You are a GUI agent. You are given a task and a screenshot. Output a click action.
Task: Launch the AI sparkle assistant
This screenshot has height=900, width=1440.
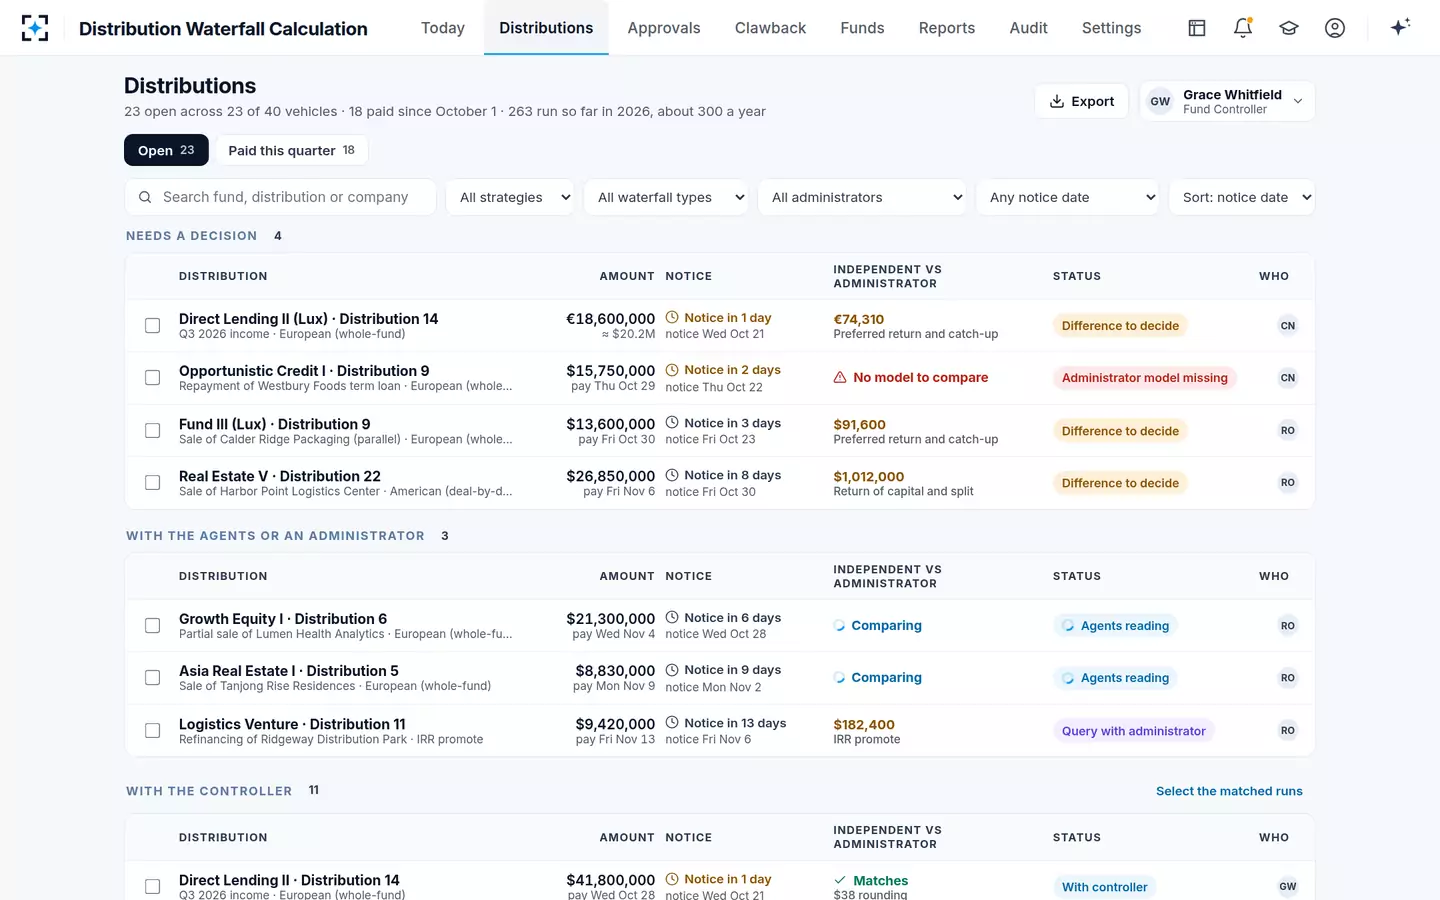click(x=1400, y=27)
